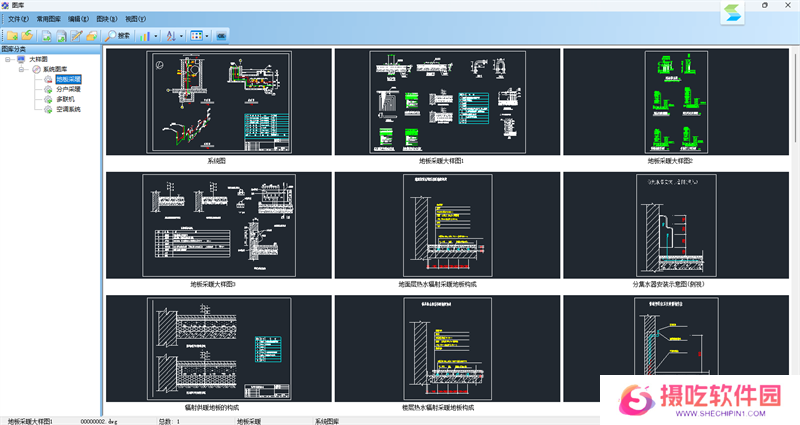Click the 地板采暖 status bar entry
The height and width of the screenshot is (425, 800).
tap(249, 421)
